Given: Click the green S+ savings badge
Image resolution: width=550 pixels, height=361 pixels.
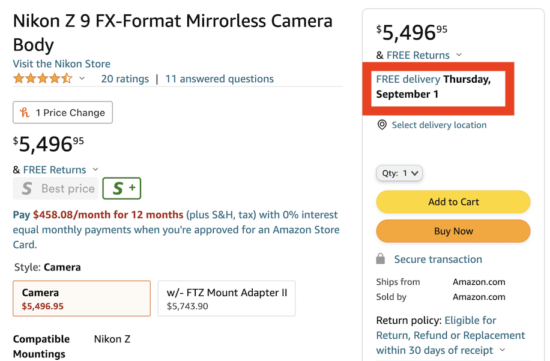Looking at the screenshot, I should [122, 188].
